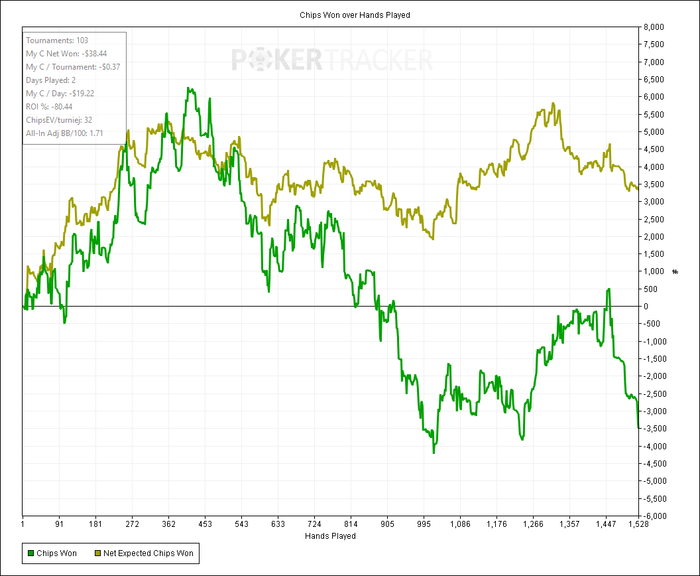Click the x-axis tick label 453

coord(205,524)
